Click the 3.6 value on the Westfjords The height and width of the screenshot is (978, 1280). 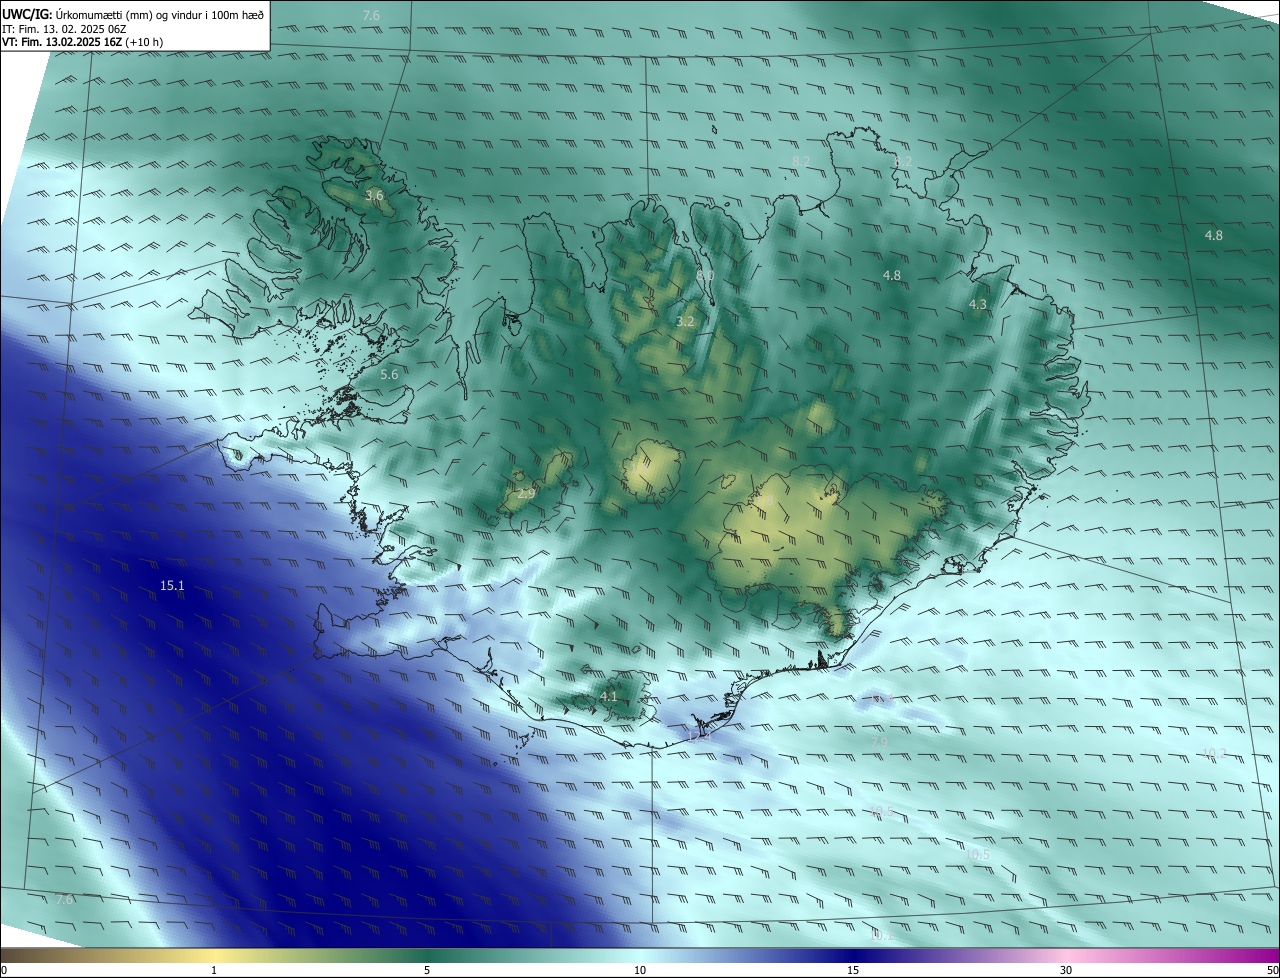(x=374, y=195)
